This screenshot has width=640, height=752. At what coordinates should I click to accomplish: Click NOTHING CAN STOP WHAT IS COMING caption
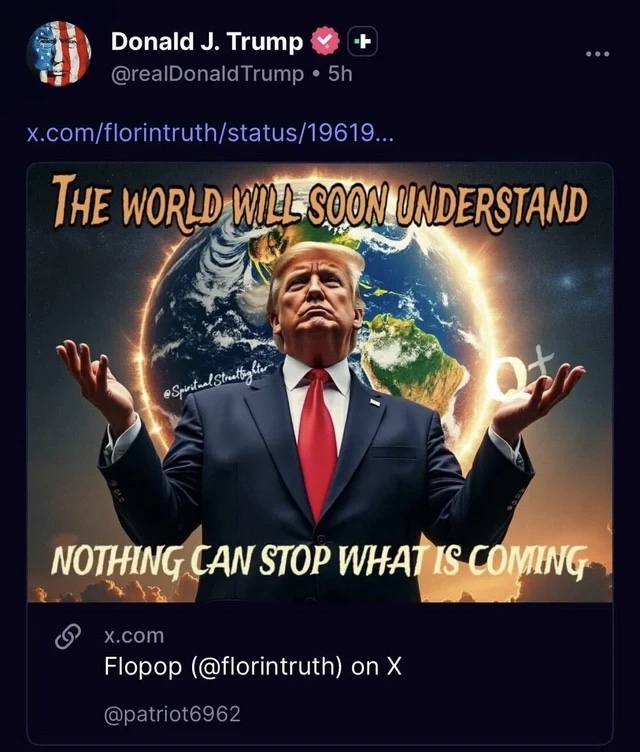[319, 560]
